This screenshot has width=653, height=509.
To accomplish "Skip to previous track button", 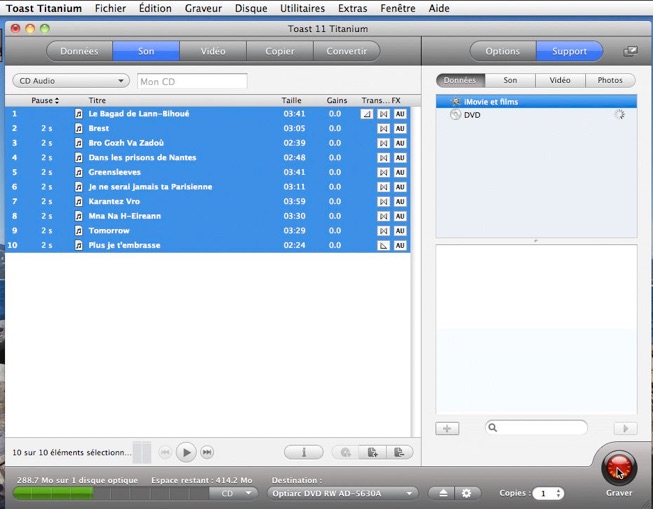I will [165, 452].
